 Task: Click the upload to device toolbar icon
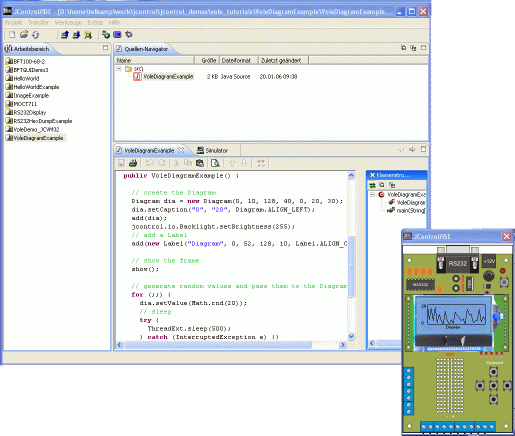point(65,34)
